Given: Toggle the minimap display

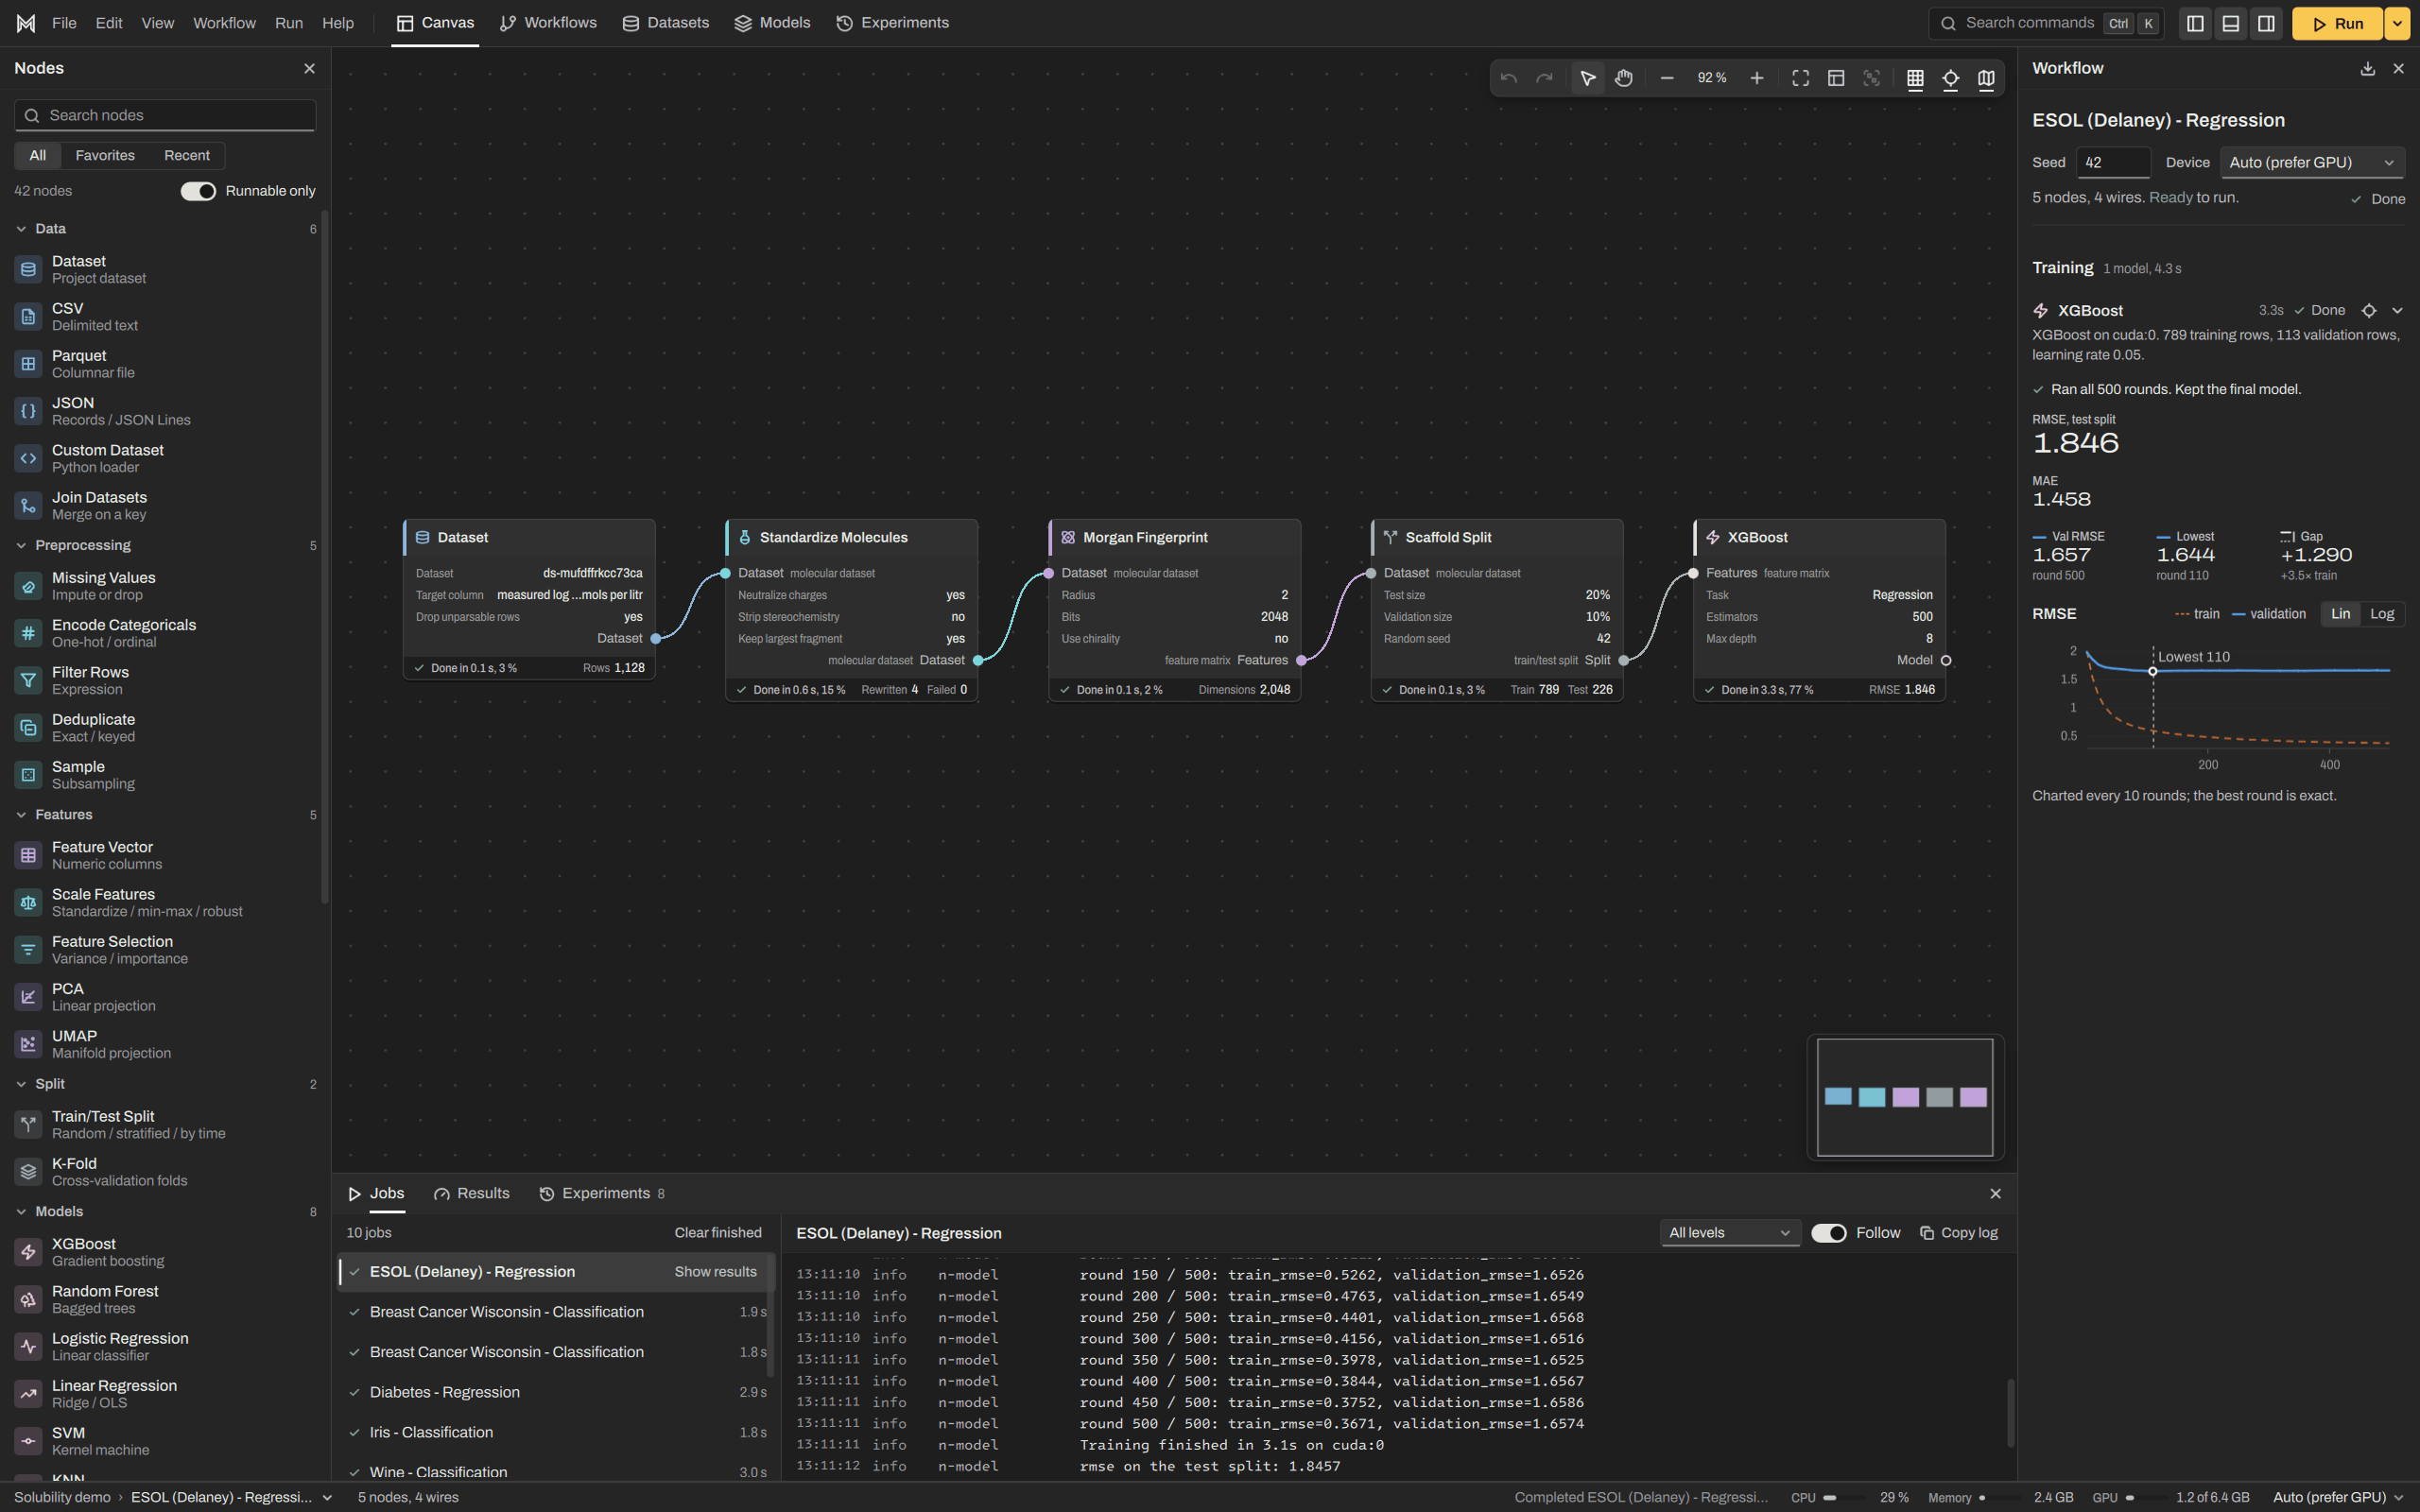Looking at the screenshot, I should tap(1986, 78).
